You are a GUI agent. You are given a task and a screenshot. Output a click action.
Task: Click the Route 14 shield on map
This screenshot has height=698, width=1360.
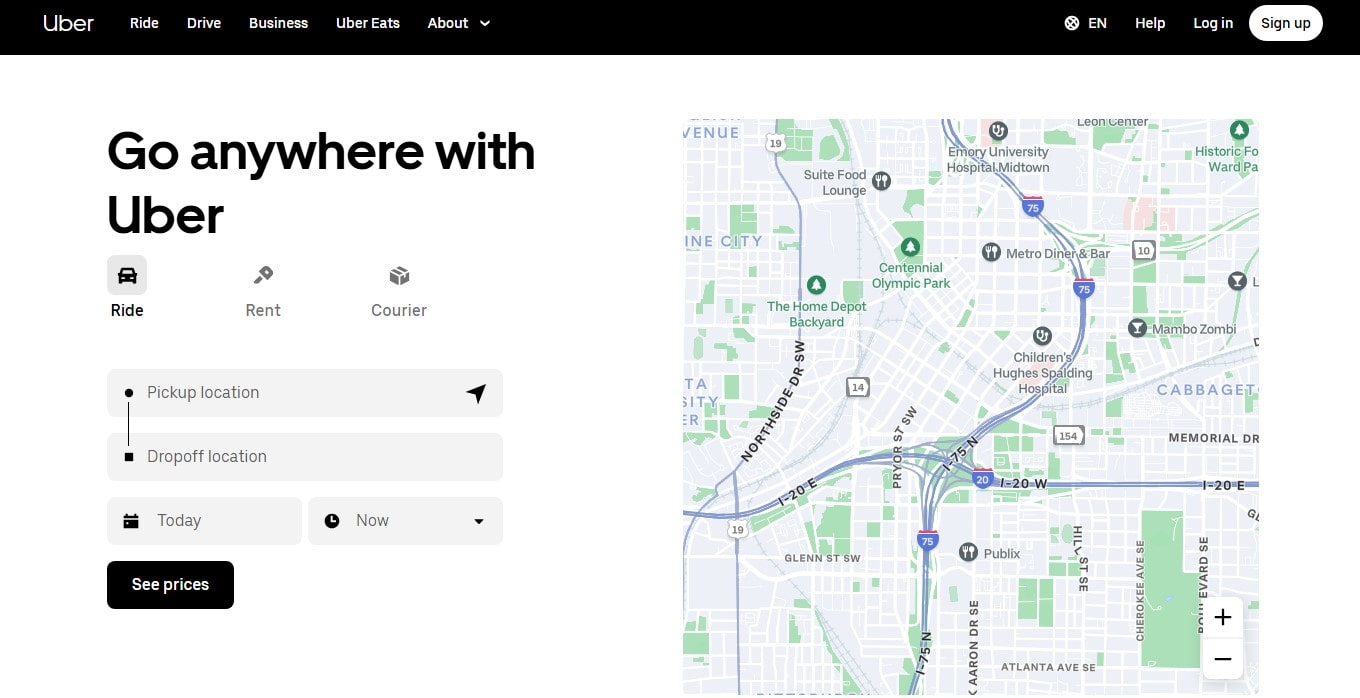pyautogui.click(x=857, y=387)
